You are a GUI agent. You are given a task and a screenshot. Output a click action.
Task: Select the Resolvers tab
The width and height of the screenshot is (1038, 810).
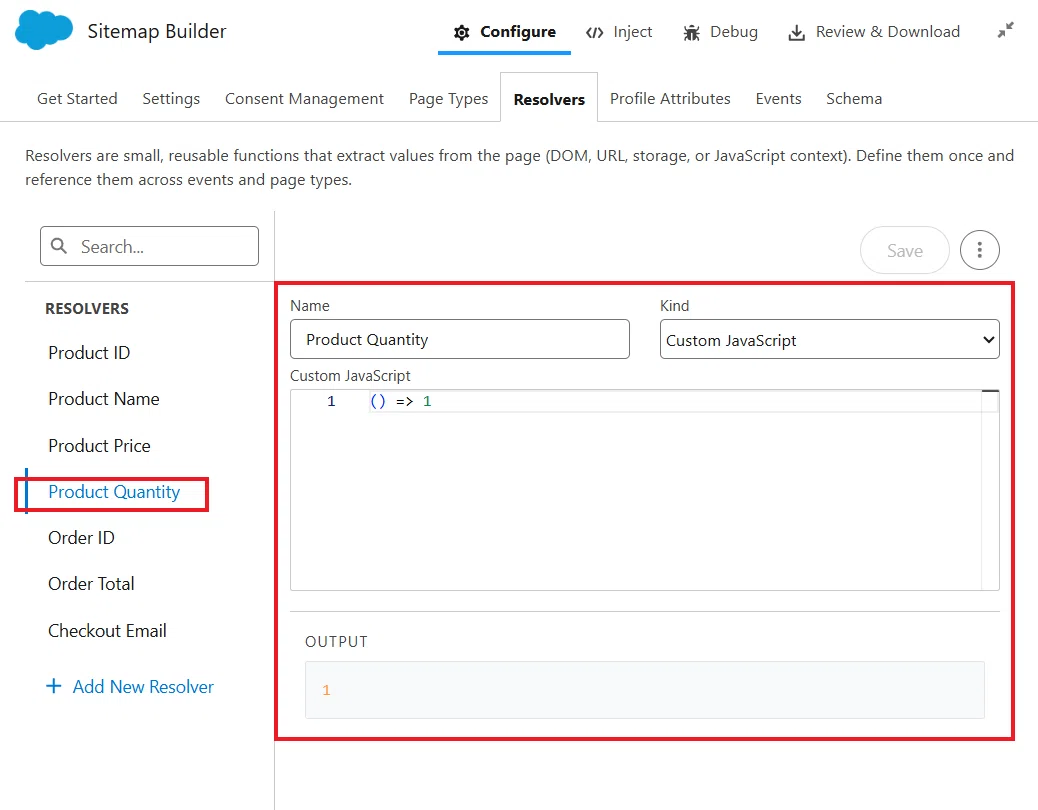549,99
